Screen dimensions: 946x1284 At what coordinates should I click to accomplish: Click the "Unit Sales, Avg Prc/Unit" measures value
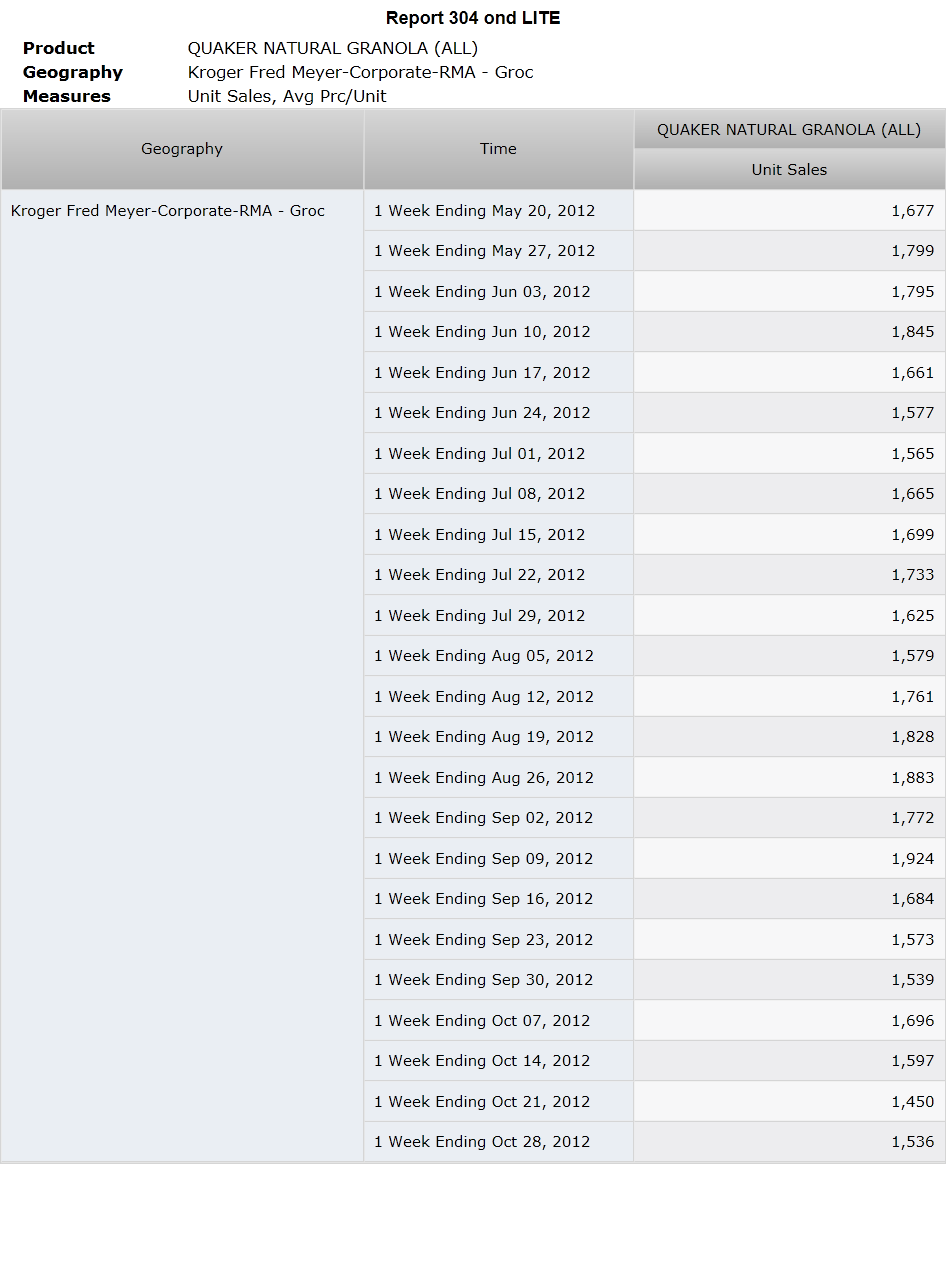287,96
